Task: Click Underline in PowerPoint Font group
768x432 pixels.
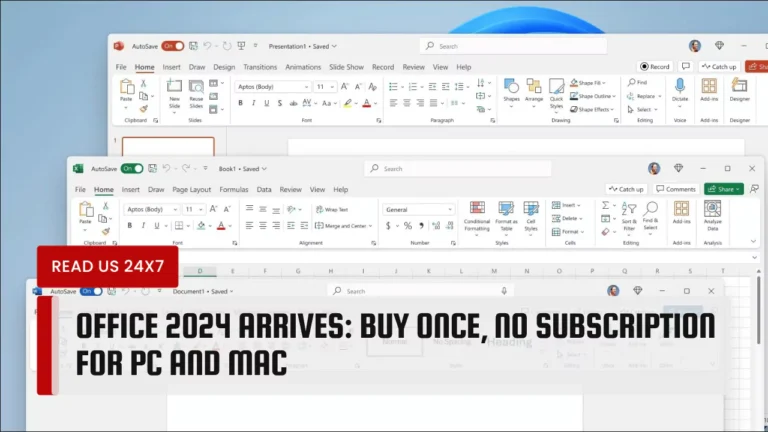Action: tap(266, 103)
